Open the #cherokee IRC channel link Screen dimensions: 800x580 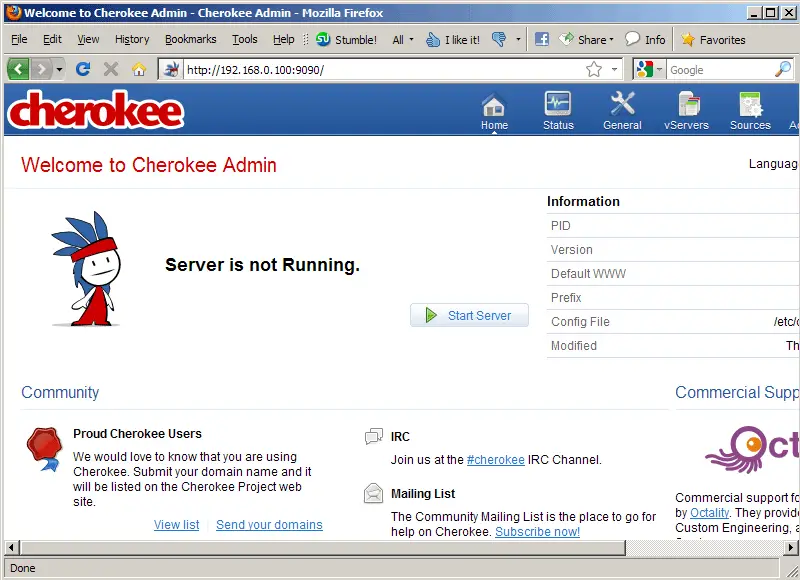(495, 460)
